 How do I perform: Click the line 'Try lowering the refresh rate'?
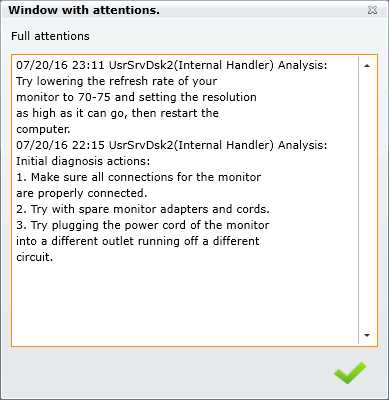coord(117,81)
